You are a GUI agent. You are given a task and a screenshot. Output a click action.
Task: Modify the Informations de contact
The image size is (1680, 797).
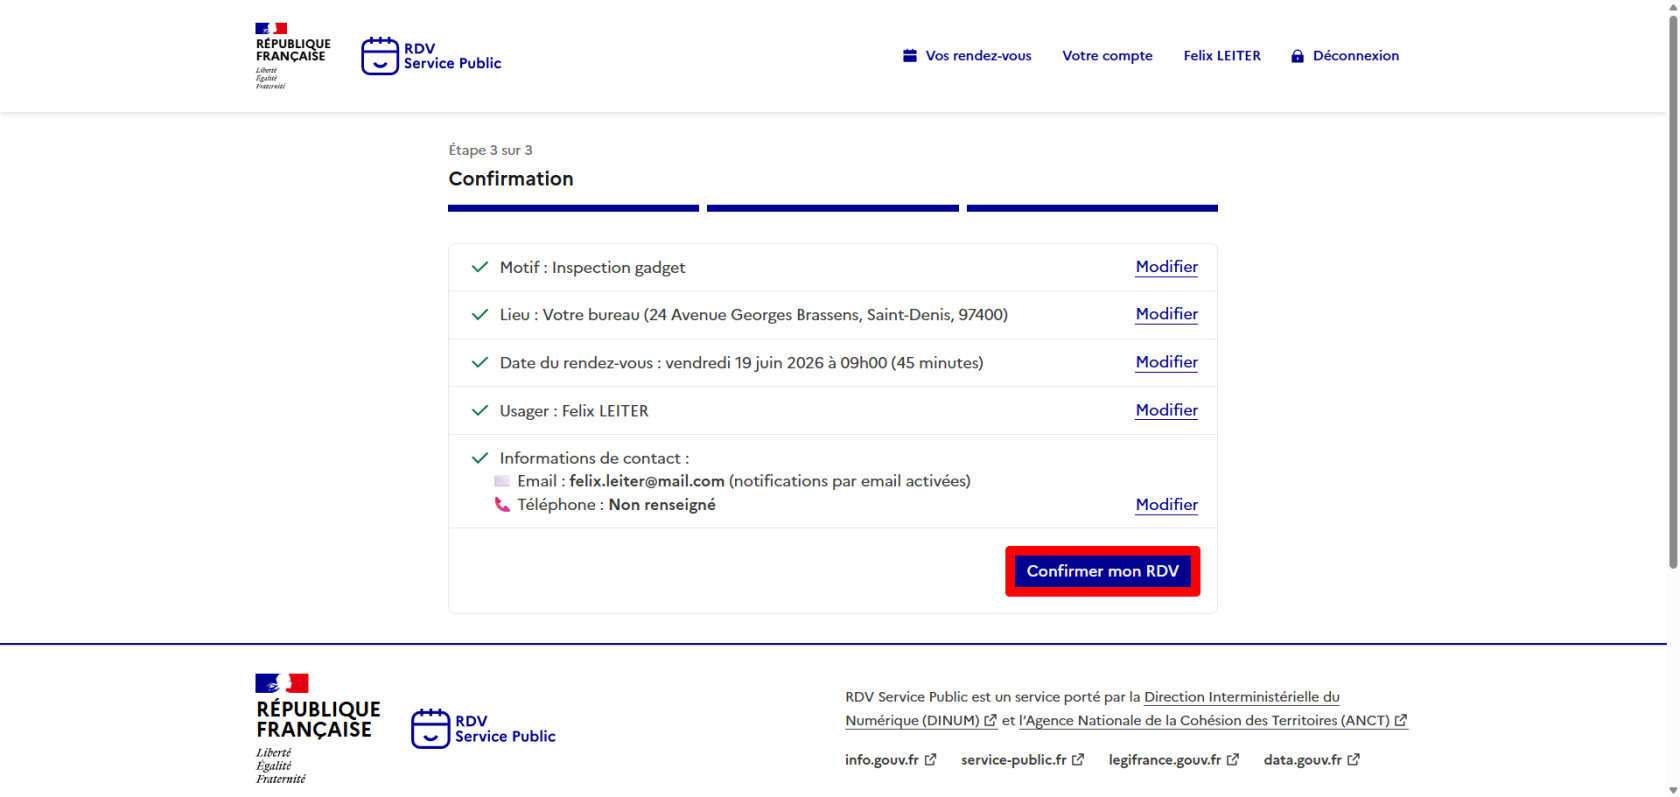[x=1166, y=505]
